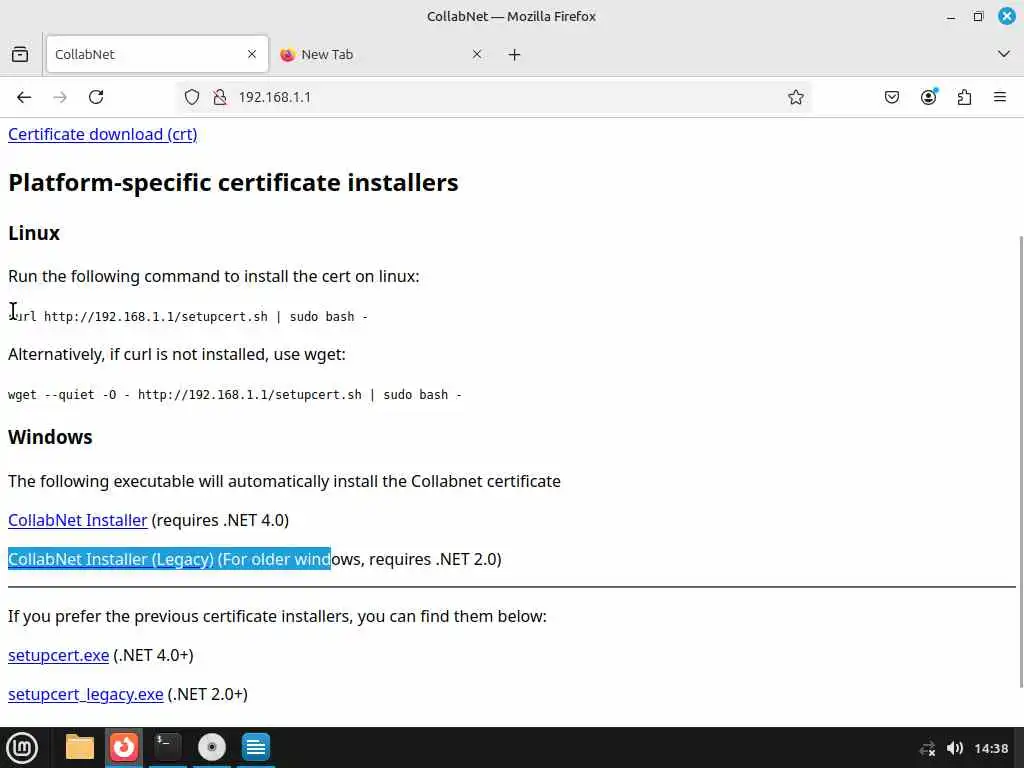Download setupcert.exe link

coord(58,656)
